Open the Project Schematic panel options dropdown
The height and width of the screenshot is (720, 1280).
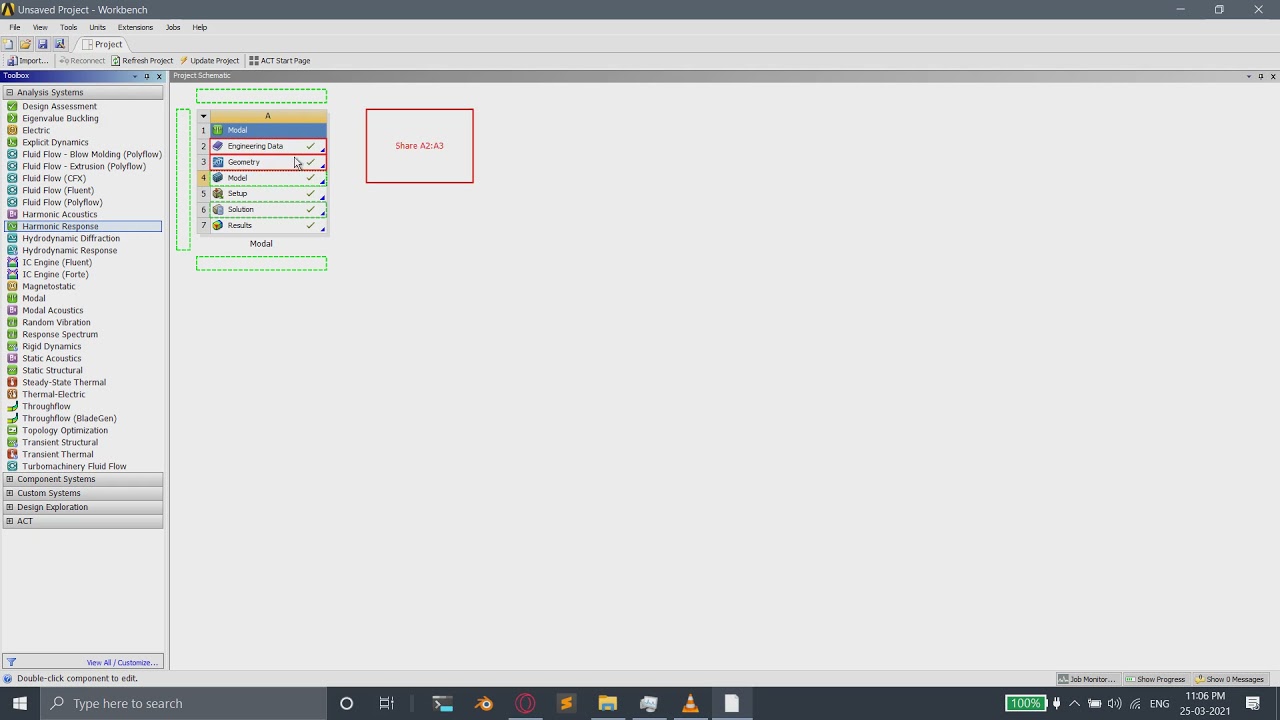click(1248, 76)
